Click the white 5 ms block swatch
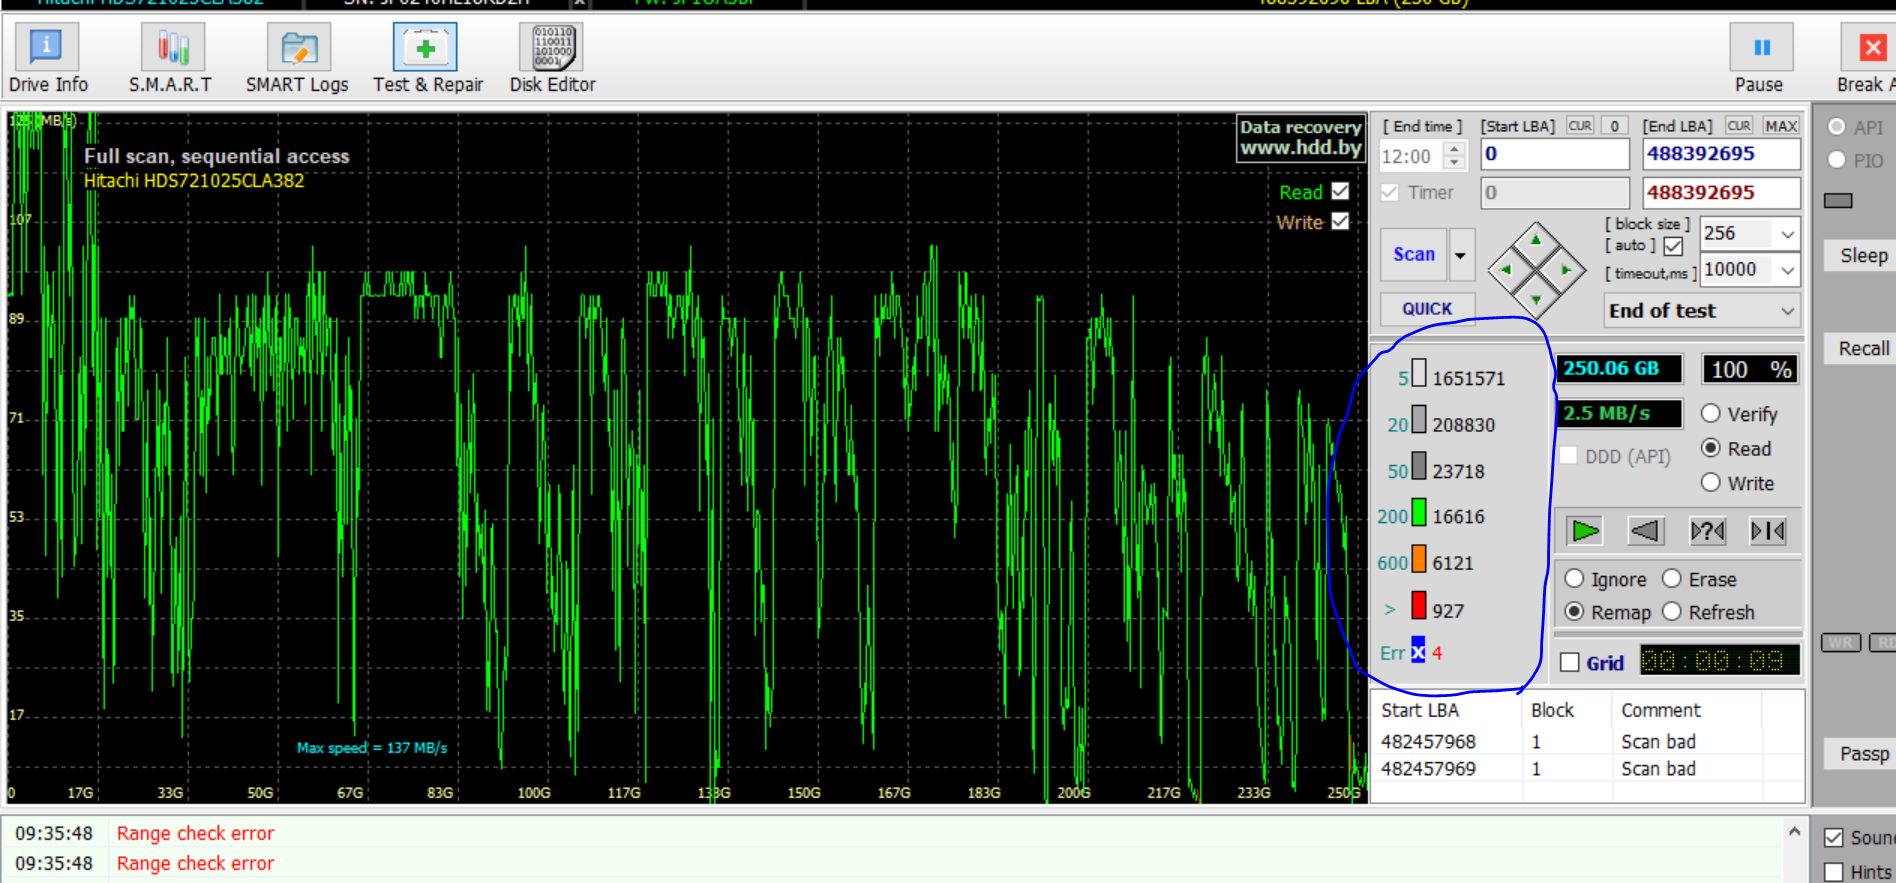This screenshot has width=1896, height=883. click(x=1419, y=374)
